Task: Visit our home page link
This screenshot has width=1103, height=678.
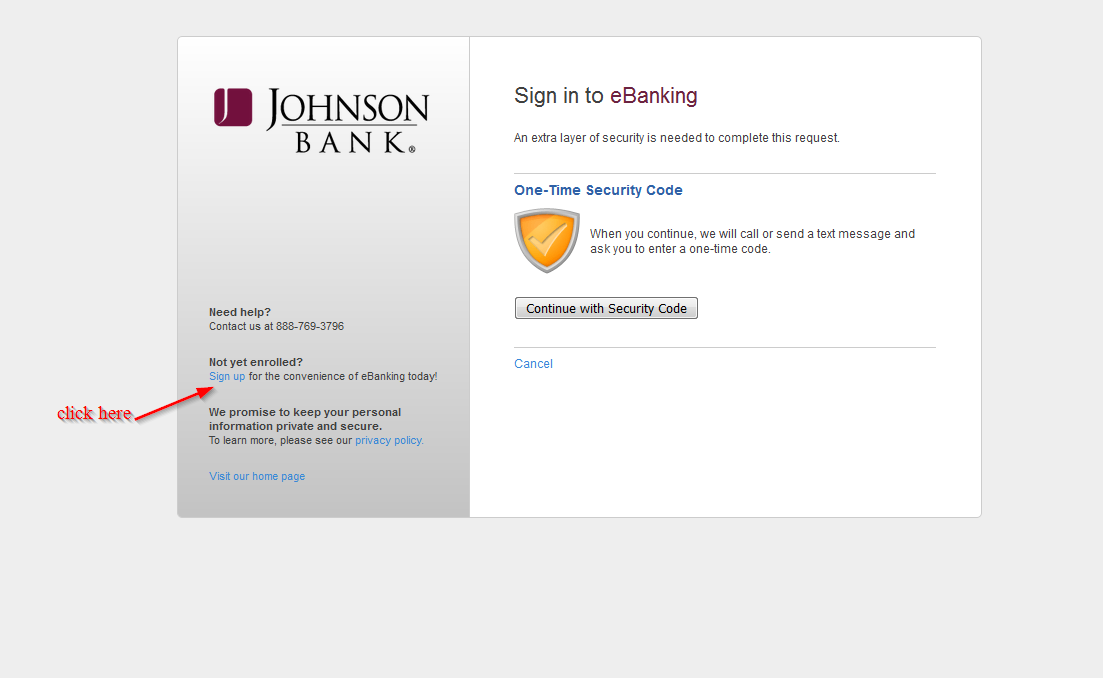Action: pyautogui.click(x=257, y=476)
